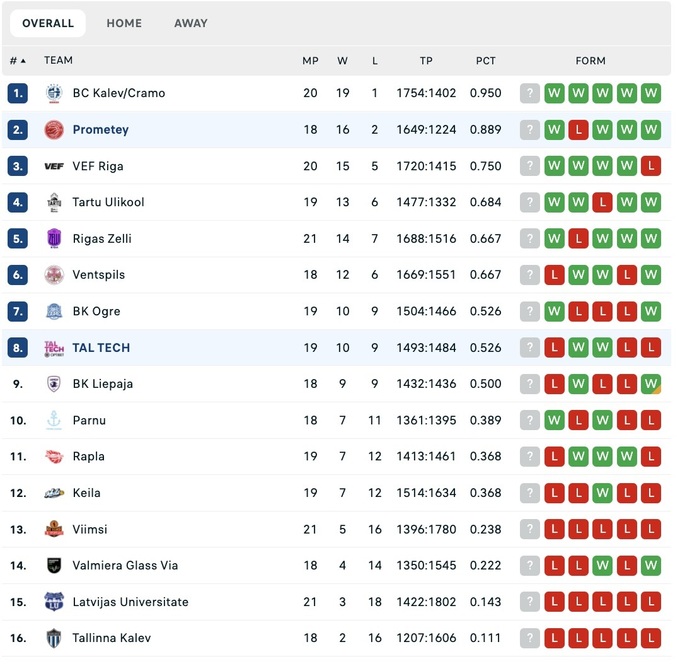This screenshot has width=680, height=666.
Task: Switch to the HOME standings tab
Action: 124,23
